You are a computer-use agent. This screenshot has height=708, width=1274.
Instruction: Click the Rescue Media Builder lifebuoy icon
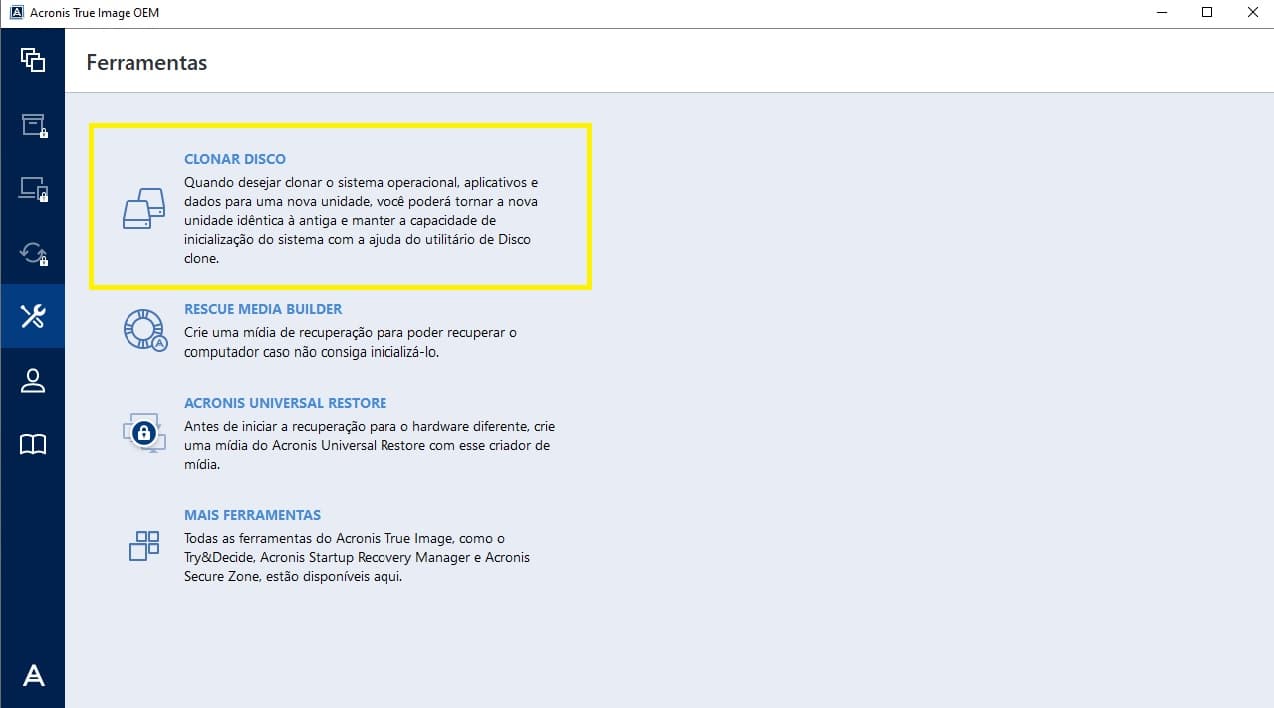click(x=144, y=329)
